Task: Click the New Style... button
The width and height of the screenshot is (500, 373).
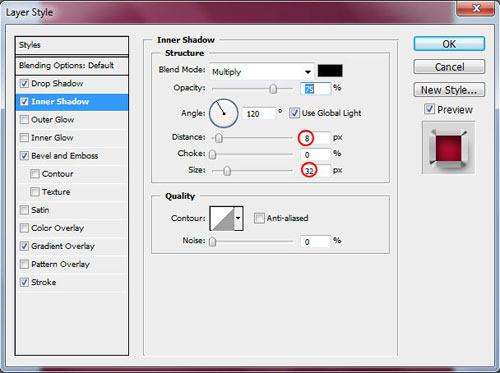Action: point(449,90)
